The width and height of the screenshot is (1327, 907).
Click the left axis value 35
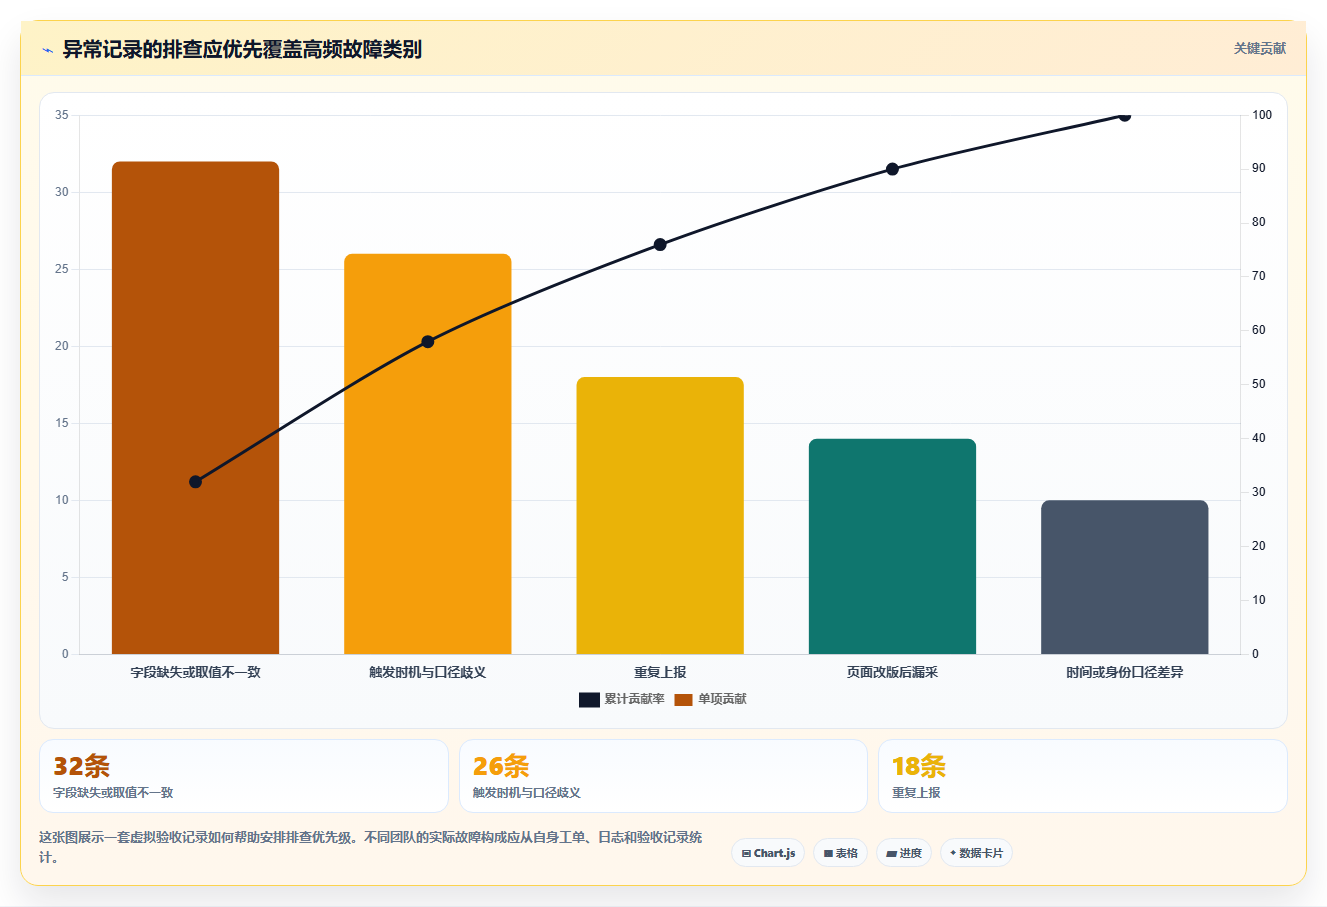[62, 115]
